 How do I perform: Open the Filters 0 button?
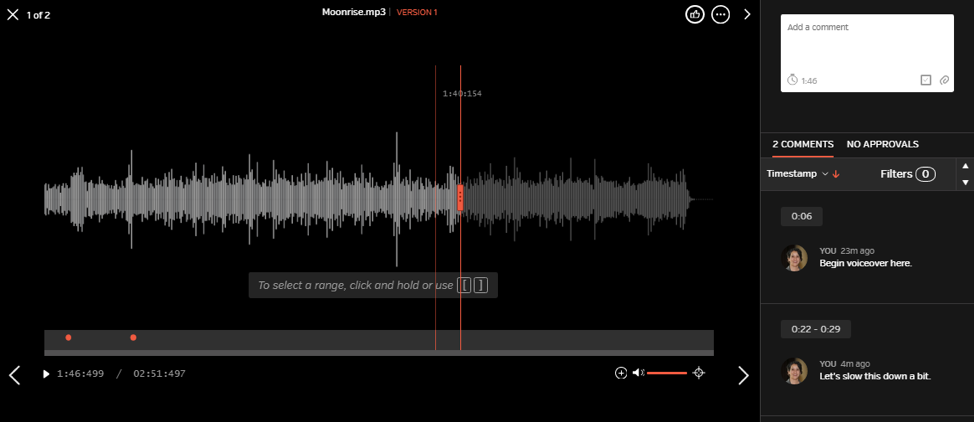click(908, 174)
